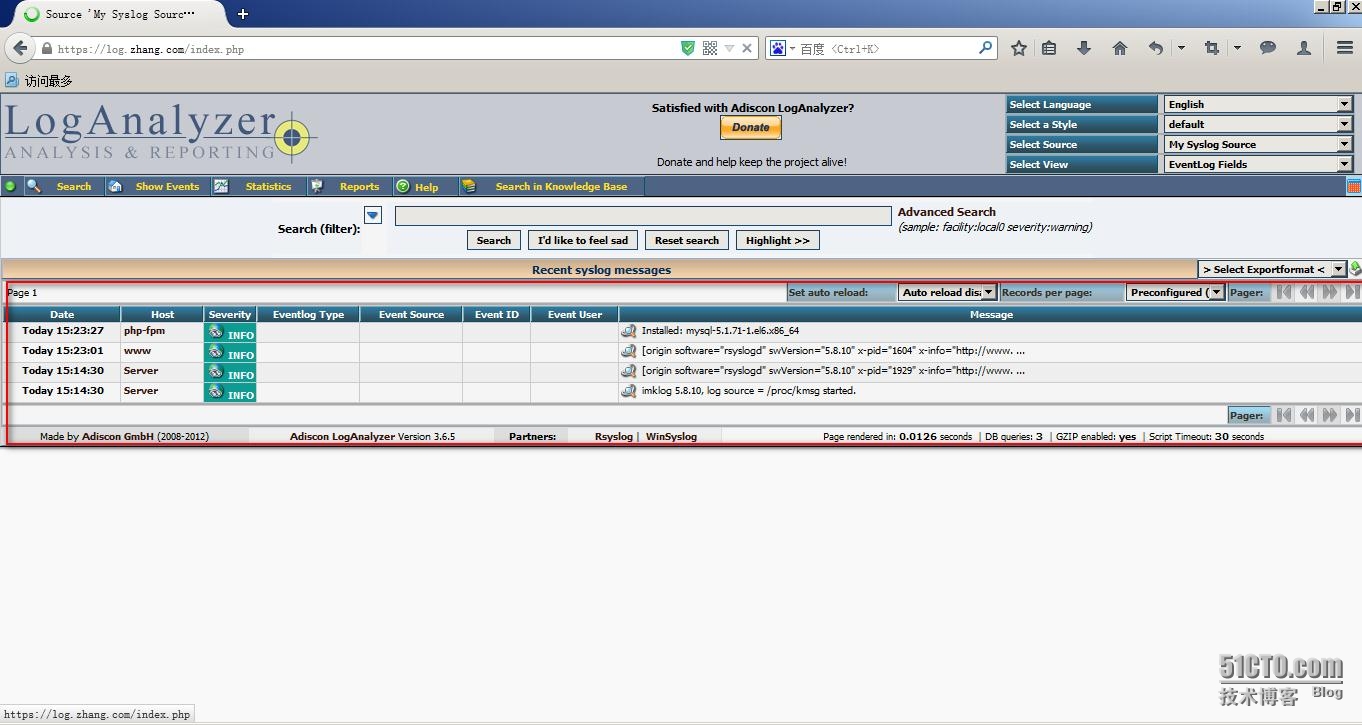Screen dimensions: 1362x725
Task: Open the address bar history dropdown arrow
Action: coord(729,48)
